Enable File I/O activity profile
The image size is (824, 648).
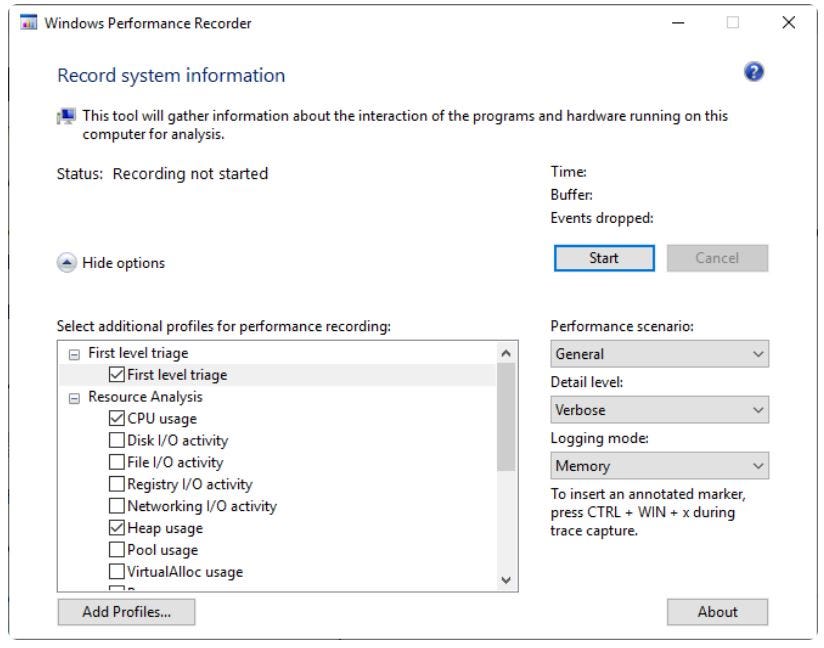116,462
